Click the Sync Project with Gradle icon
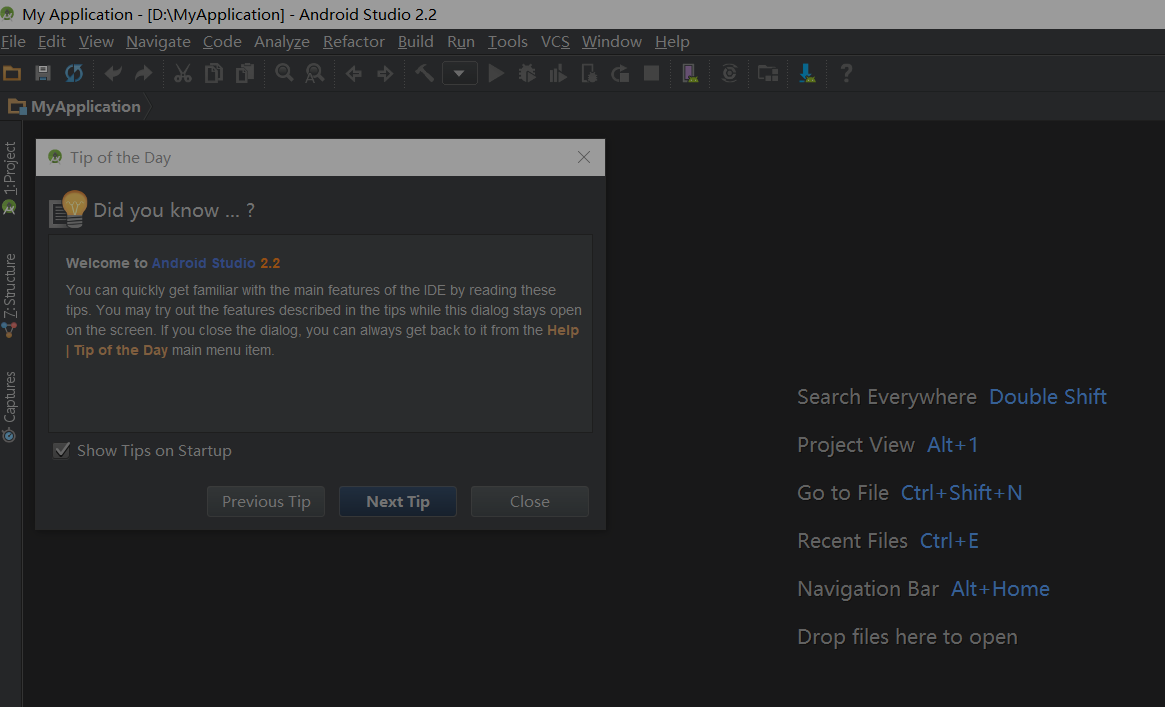Image resolution: width=1165 pixels, height=707 pixels. (730, 74)
